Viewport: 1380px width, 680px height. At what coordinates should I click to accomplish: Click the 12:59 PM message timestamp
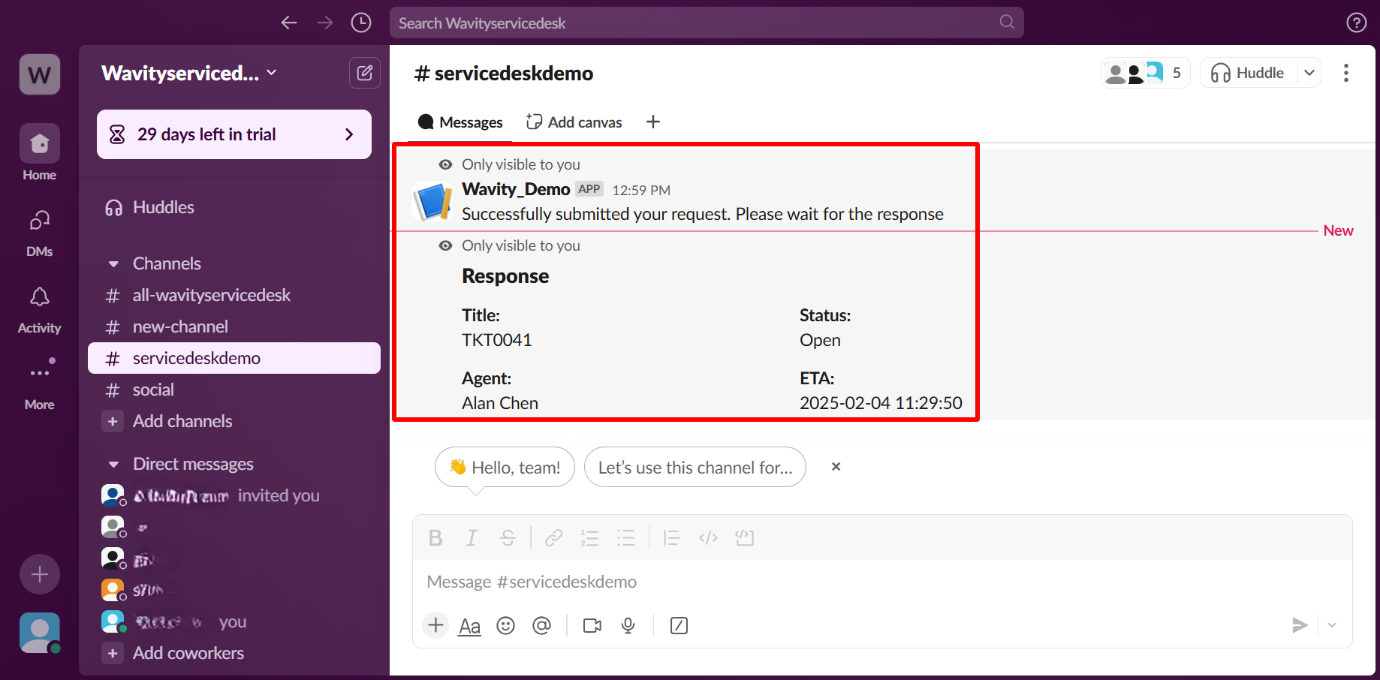(x=641, y=190)
